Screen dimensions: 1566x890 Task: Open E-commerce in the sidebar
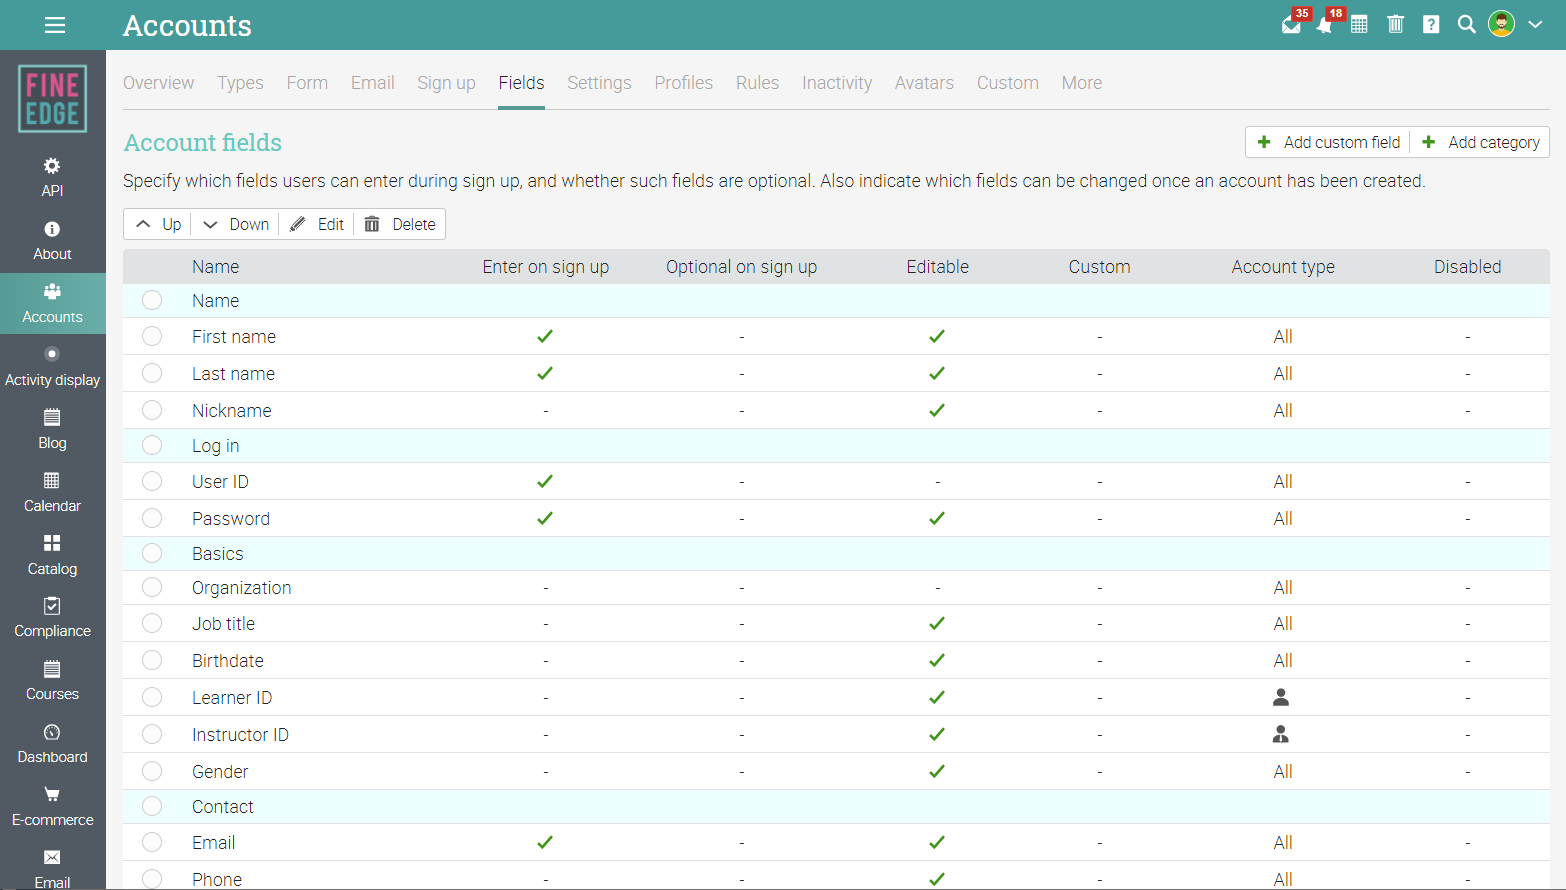[53, 807]
